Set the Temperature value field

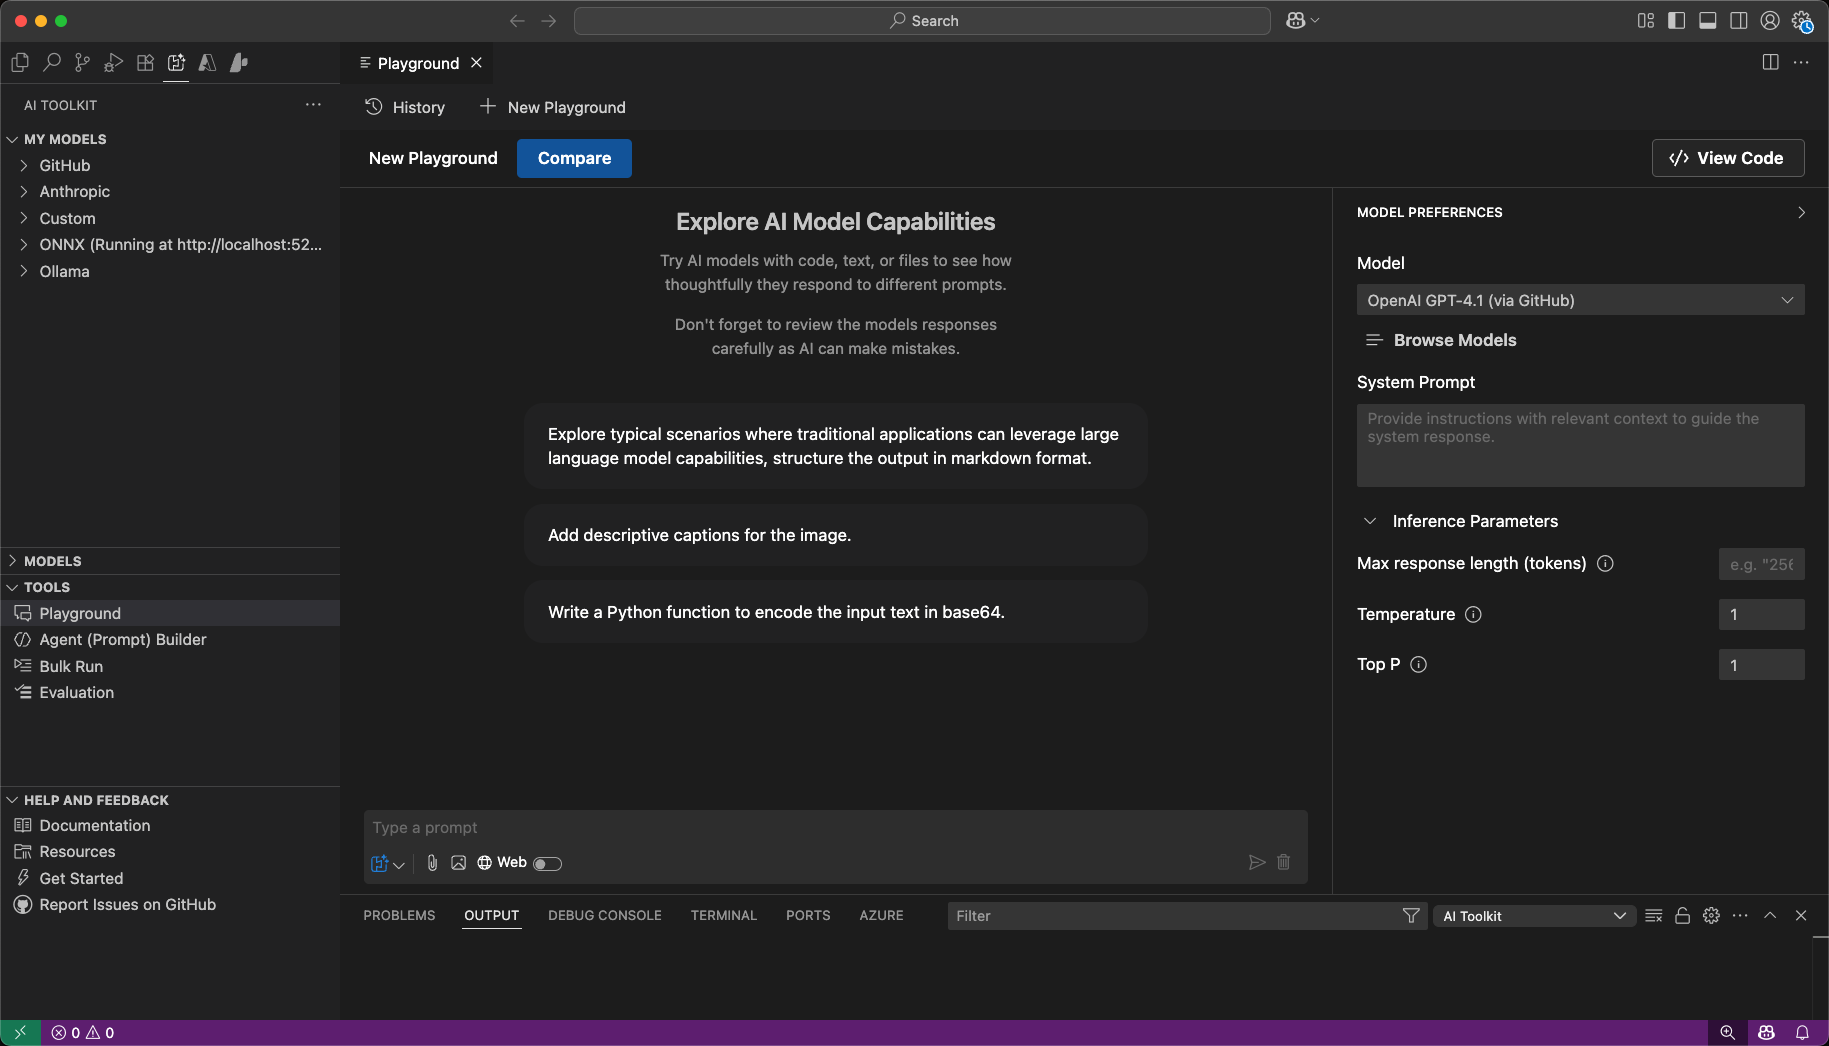coord(1761,614)
